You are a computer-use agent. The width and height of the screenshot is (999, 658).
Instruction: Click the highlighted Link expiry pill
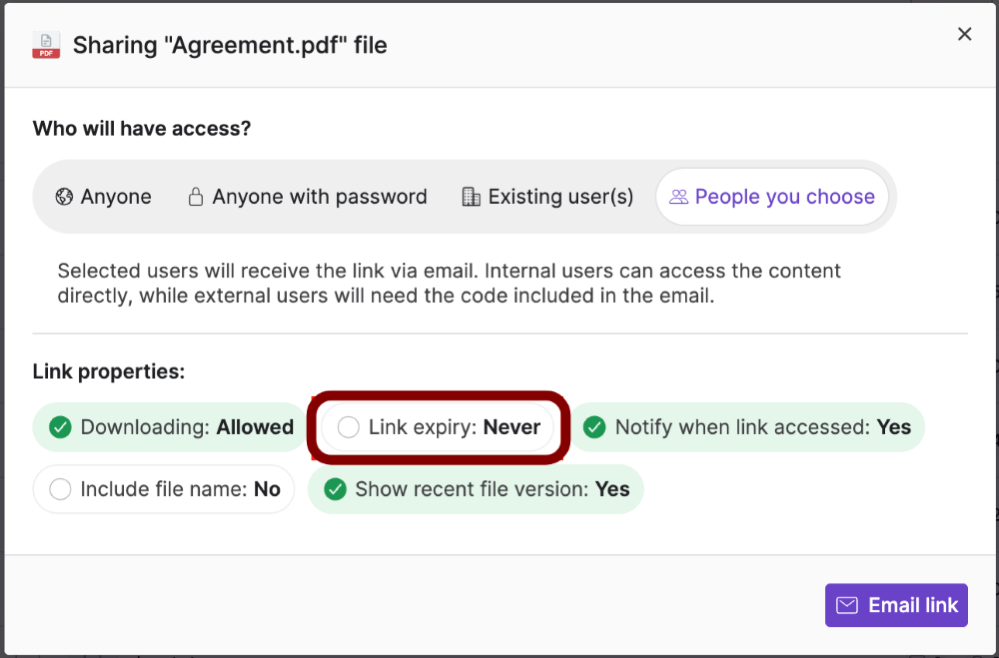(x=438, y=427)
